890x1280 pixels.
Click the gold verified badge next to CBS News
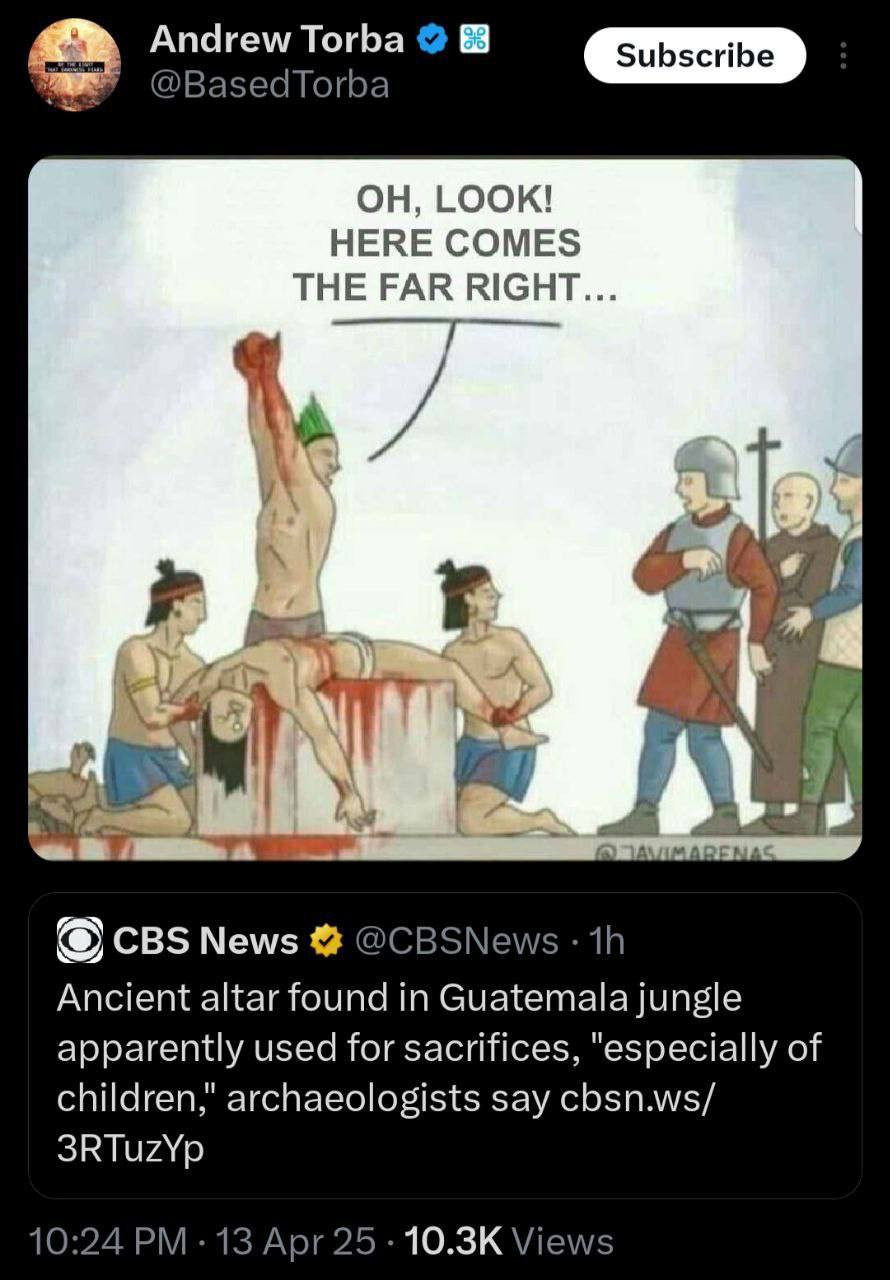coord(328,941)
